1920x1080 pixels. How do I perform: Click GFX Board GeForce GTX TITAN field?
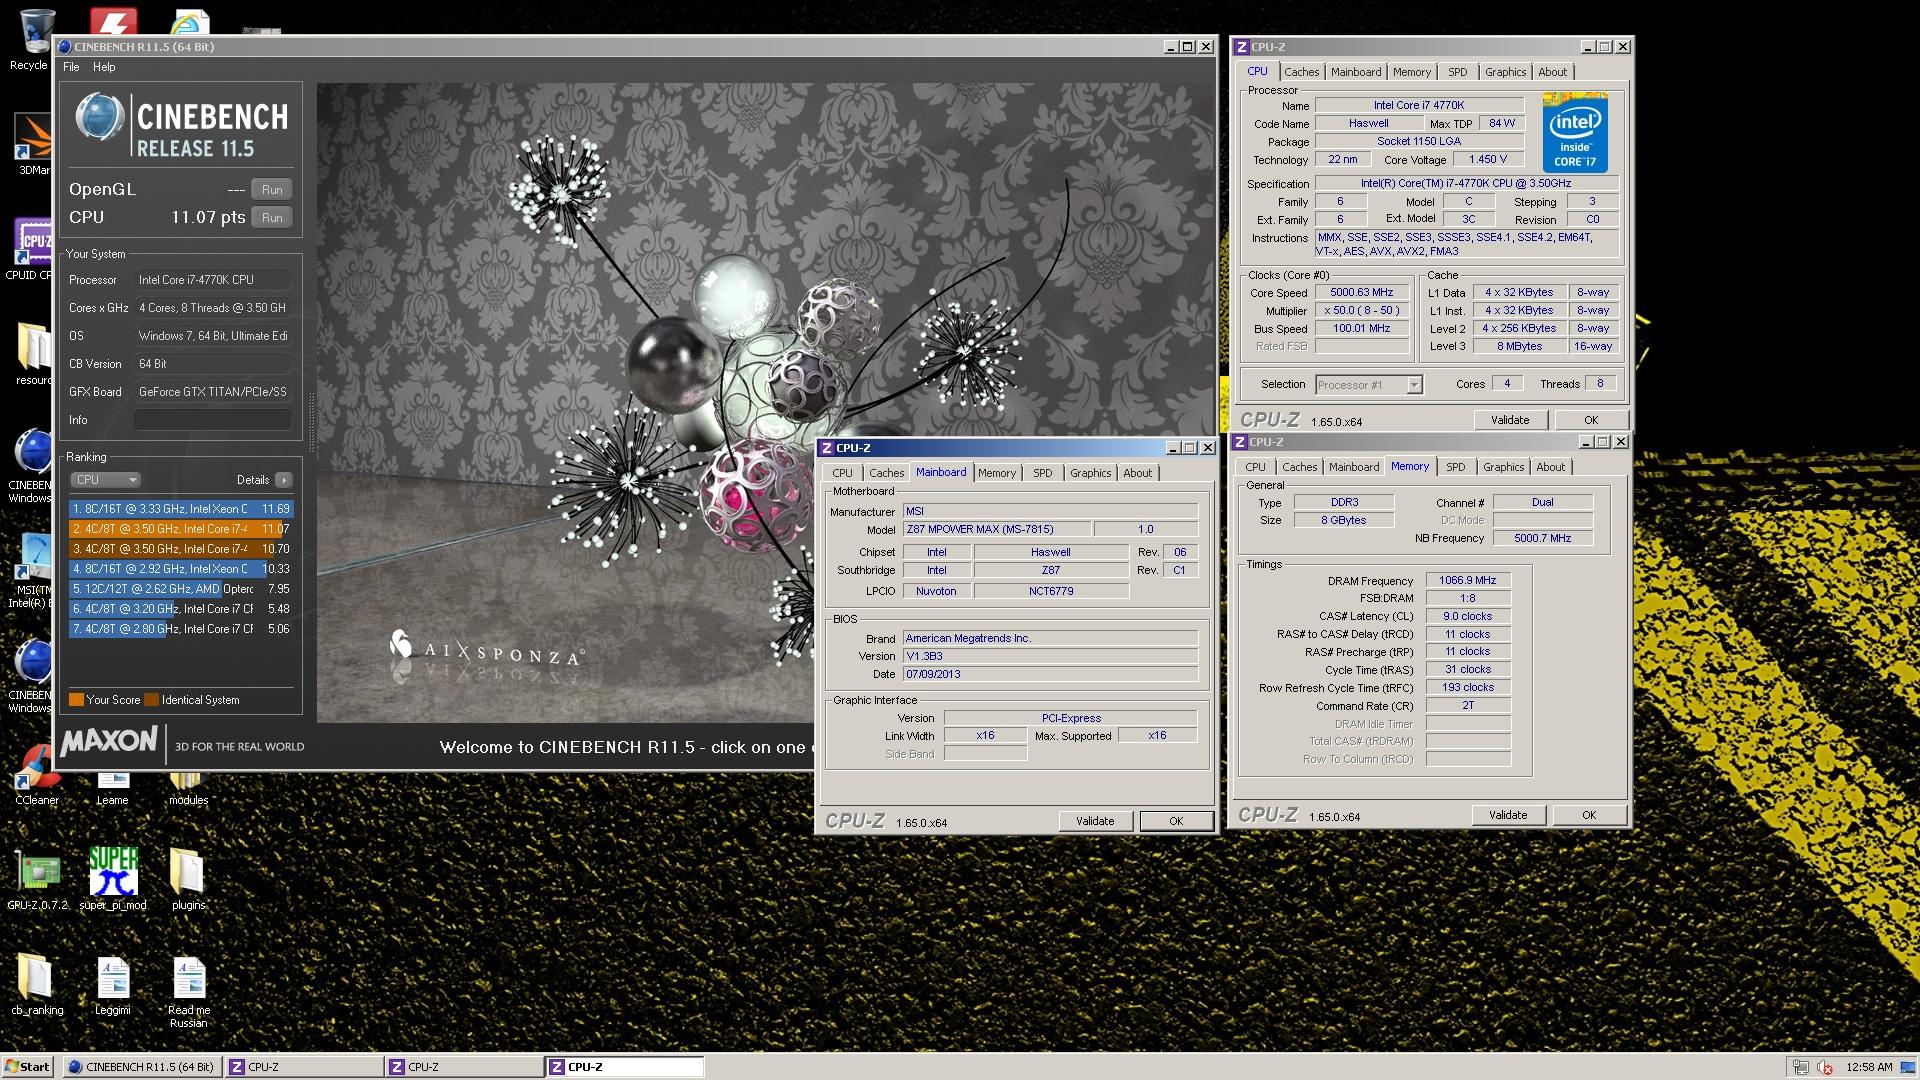[x=213, y=392]
